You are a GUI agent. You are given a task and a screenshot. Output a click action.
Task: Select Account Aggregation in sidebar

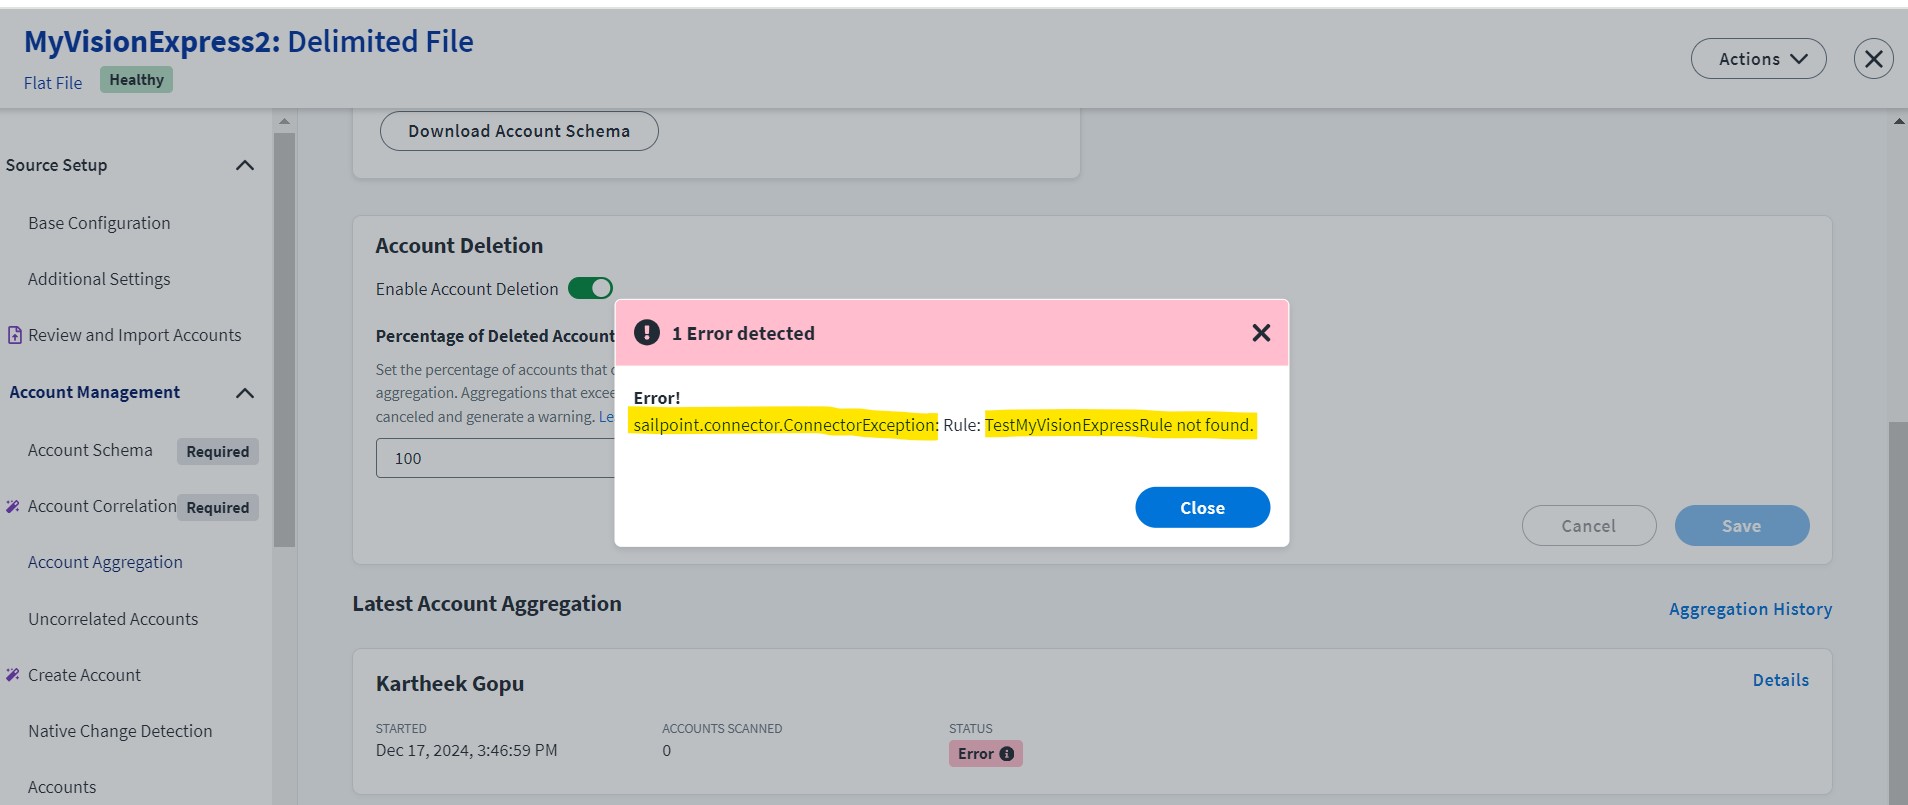105,562
